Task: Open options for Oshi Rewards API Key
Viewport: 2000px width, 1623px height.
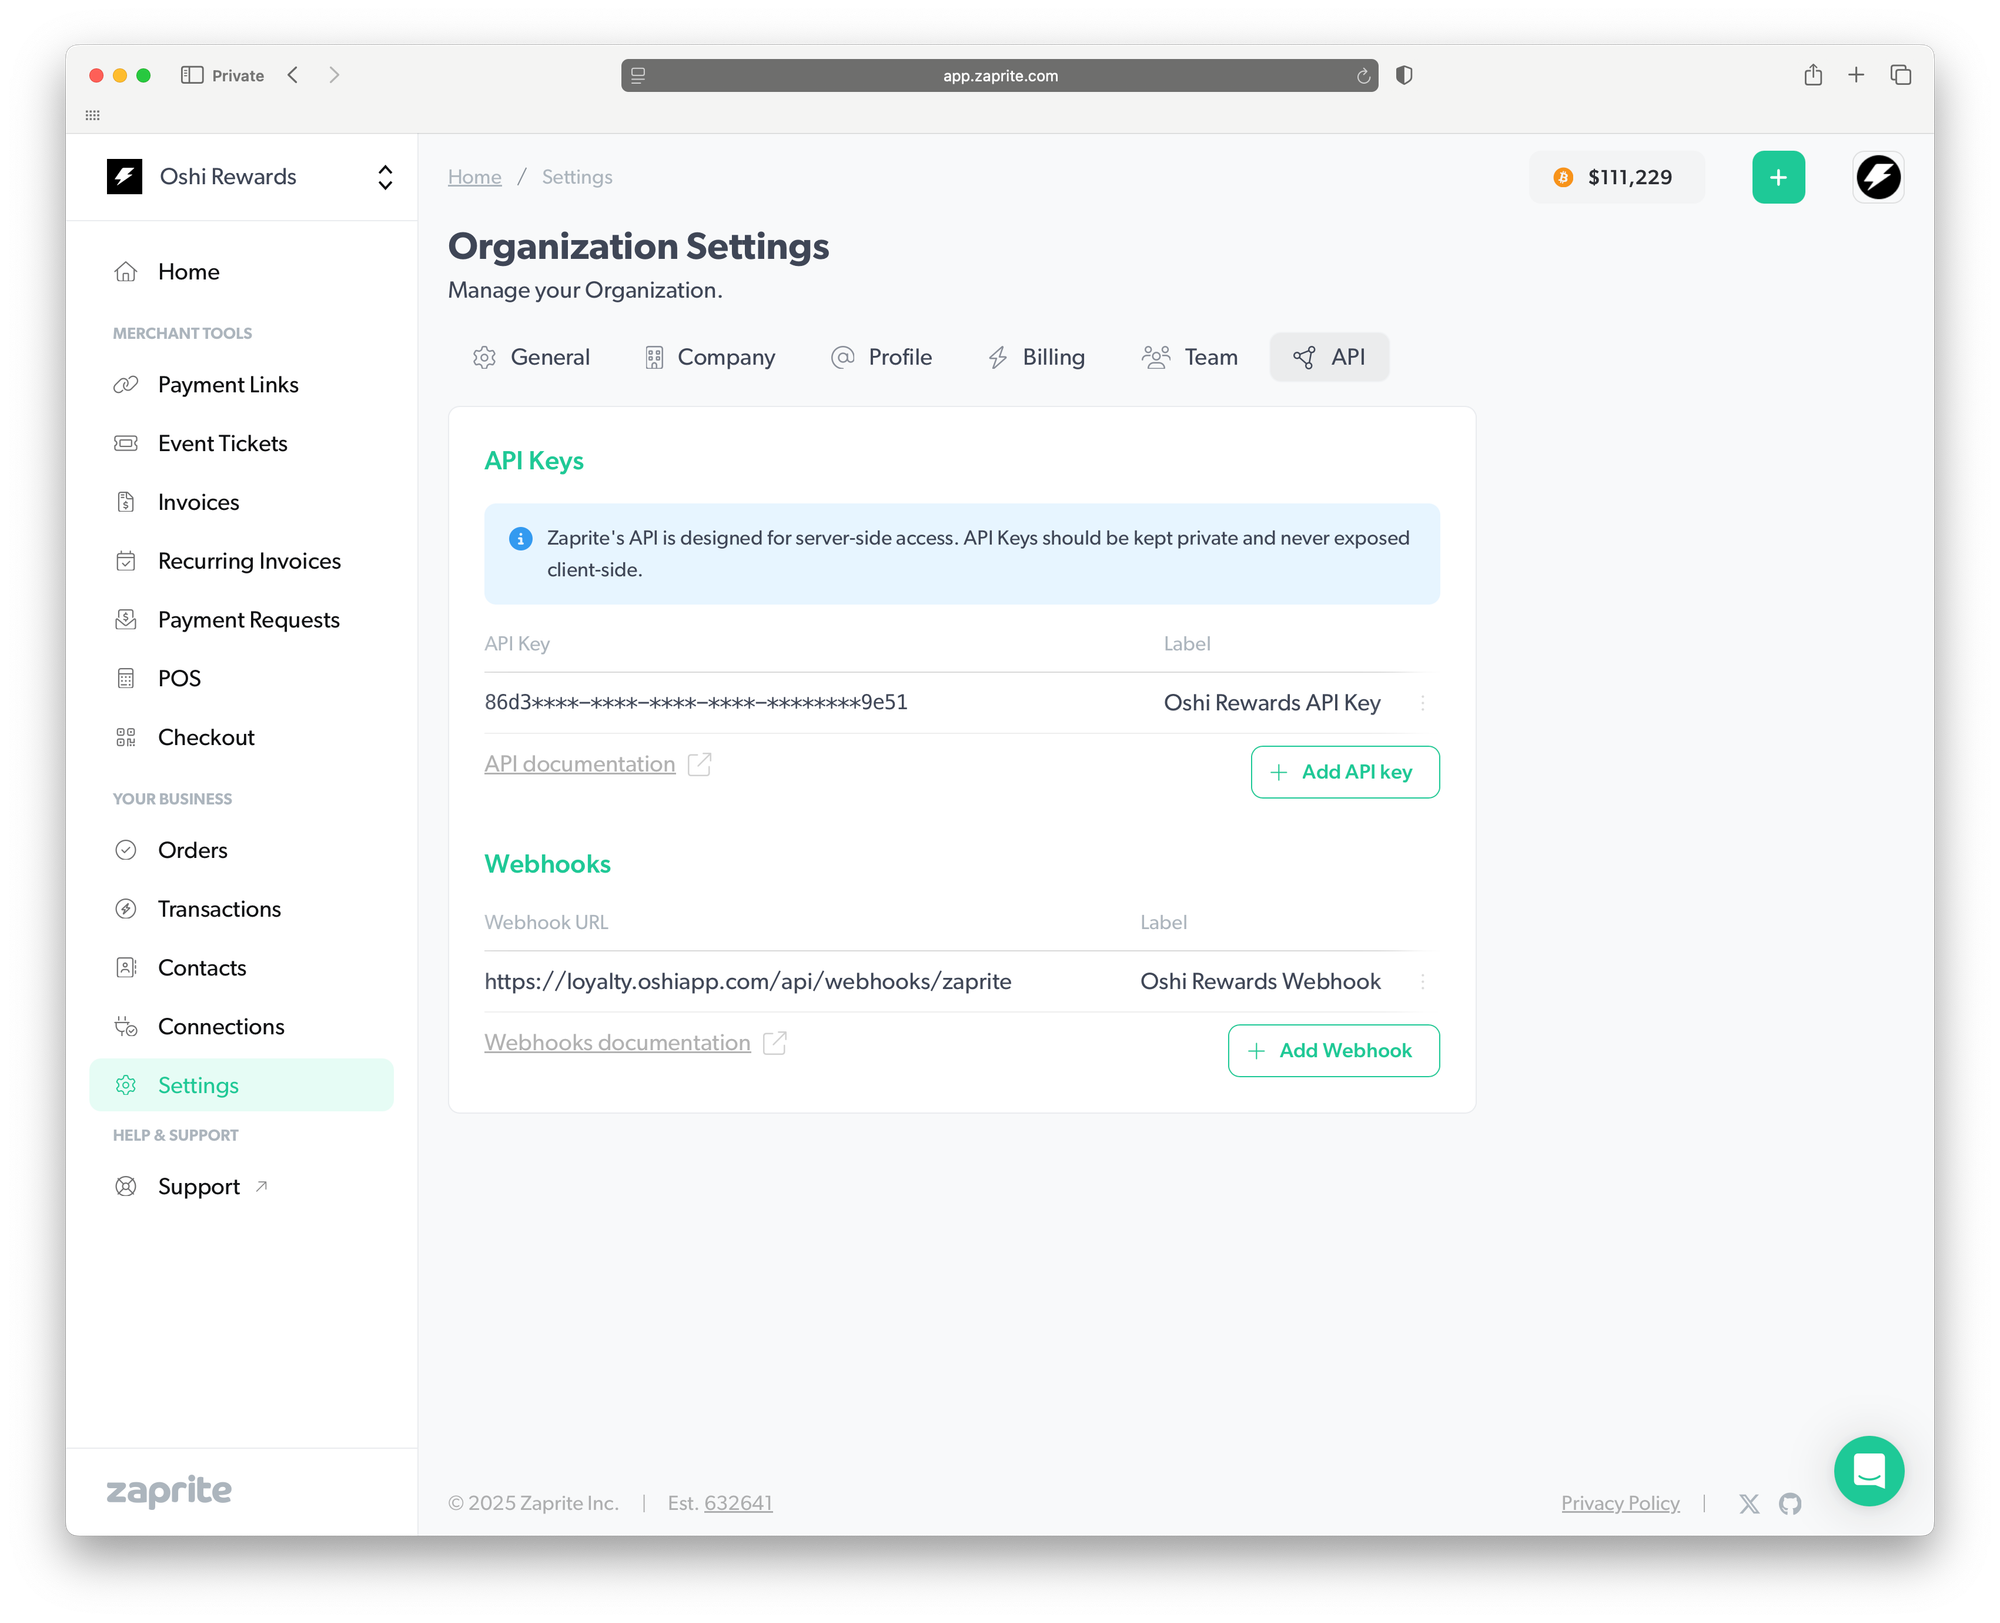Action: point(1422,703)
